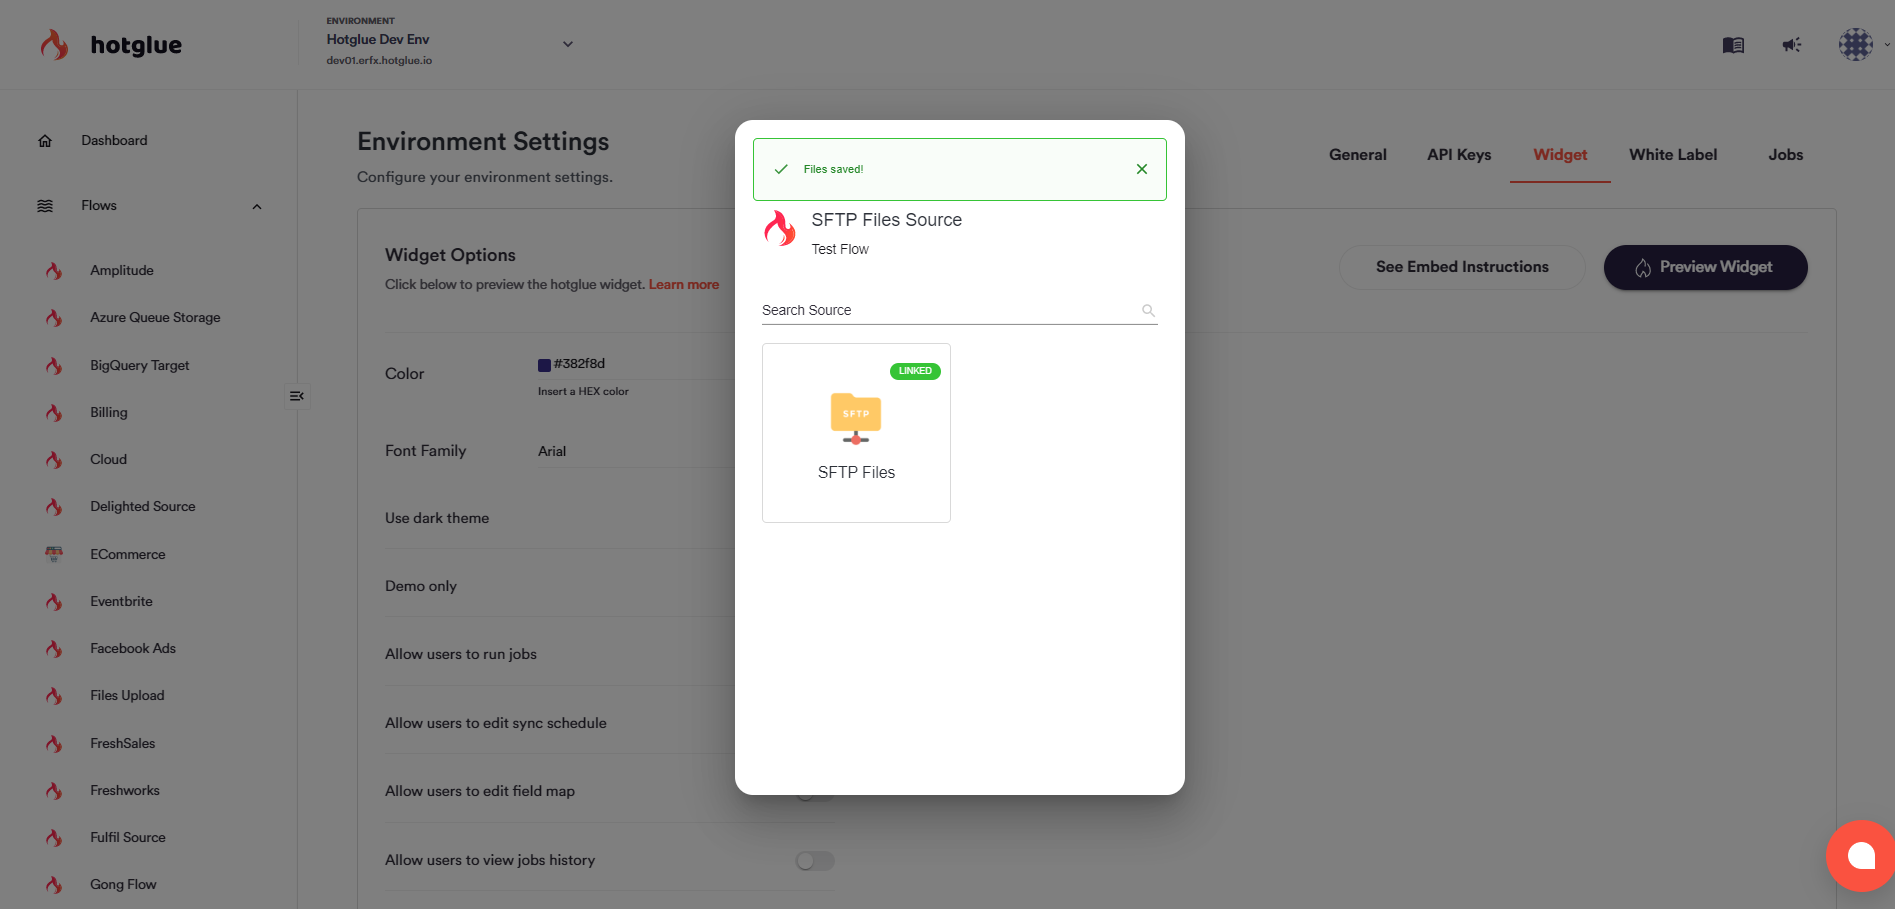The height and width of the screenshot is (909, 1895).
Task: Click the #382f8d color swatch
Action: 544,365
